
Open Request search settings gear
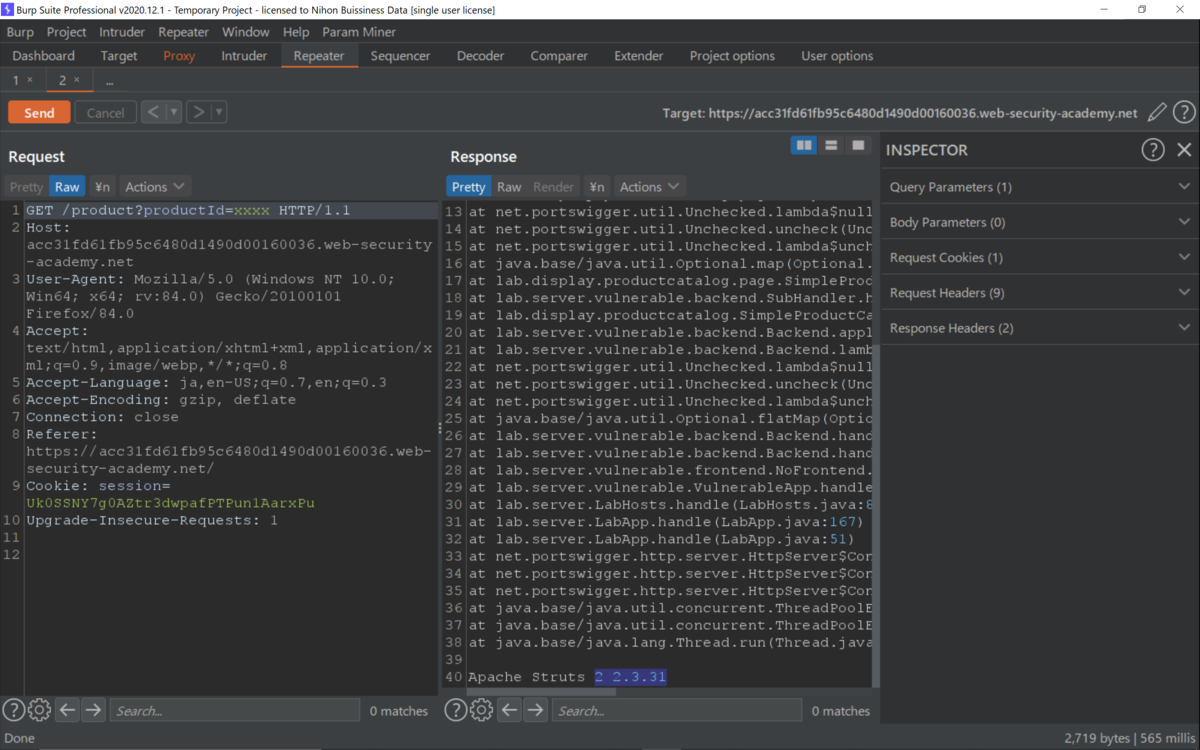click(x=39, y=710)
